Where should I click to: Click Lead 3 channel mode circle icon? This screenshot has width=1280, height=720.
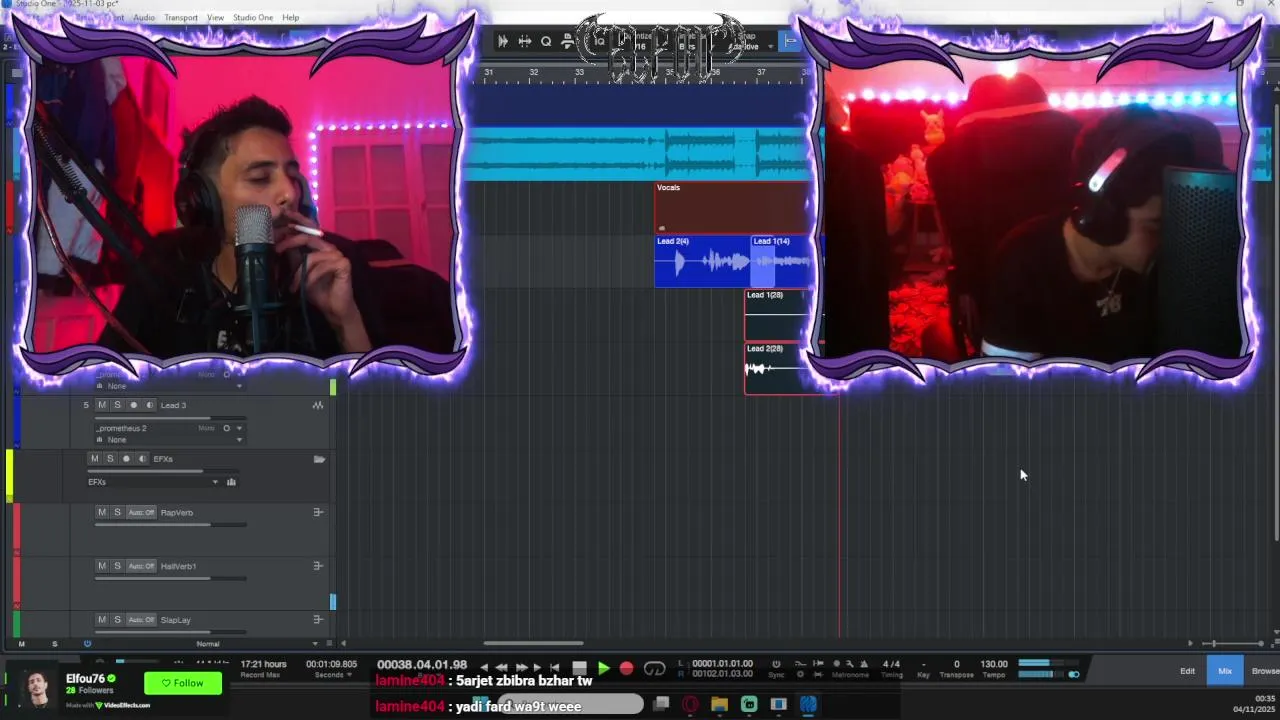226,428
